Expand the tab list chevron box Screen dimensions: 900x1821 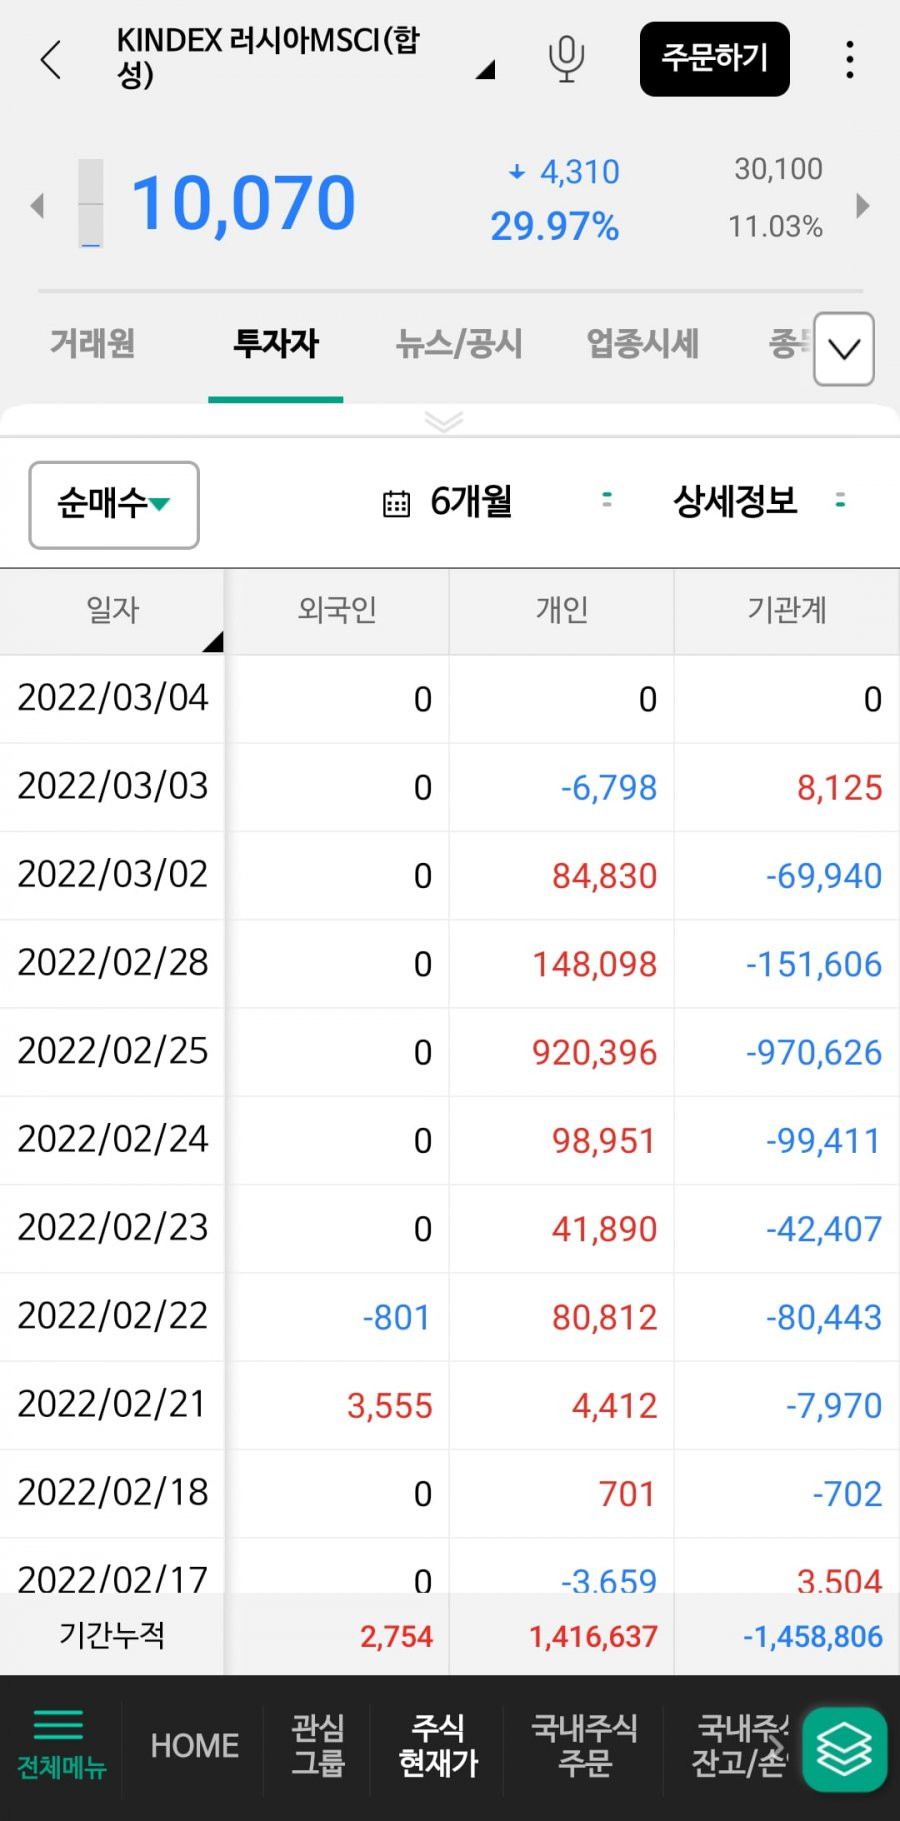(x=844, y=349)
